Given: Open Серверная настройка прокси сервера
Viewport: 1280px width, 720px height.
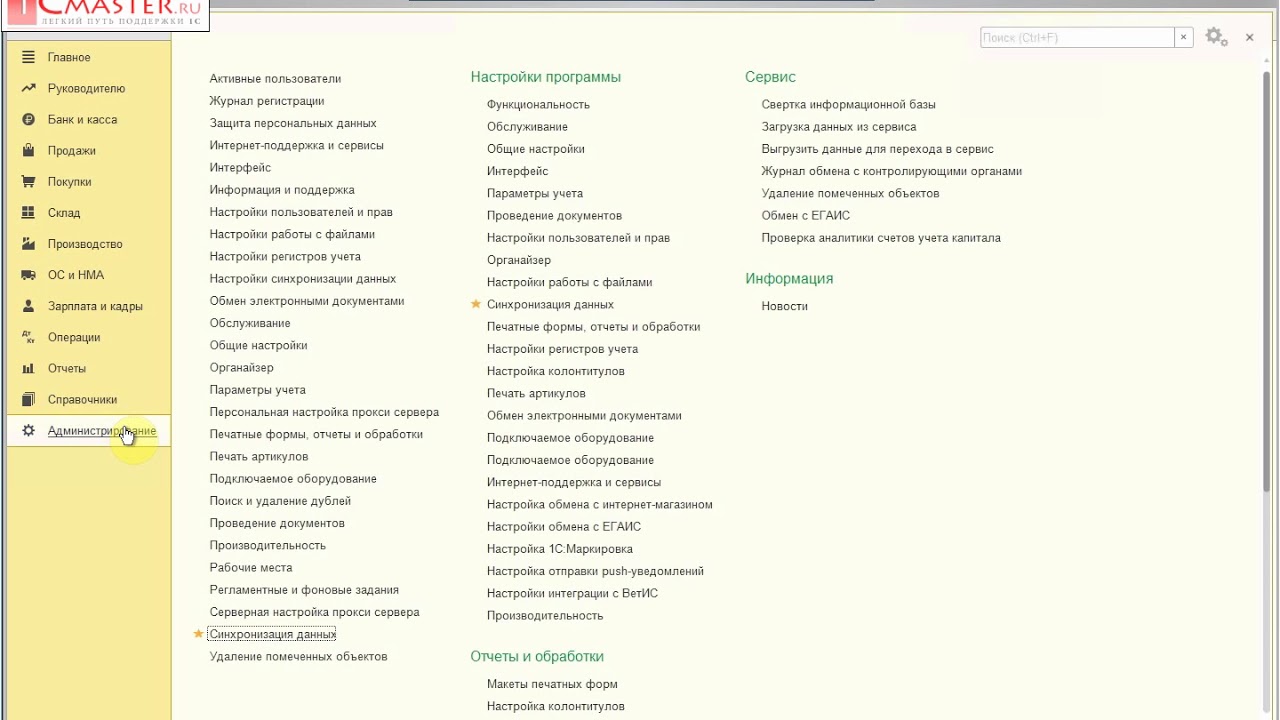Looking at the screenshot, I should point(314,612).
